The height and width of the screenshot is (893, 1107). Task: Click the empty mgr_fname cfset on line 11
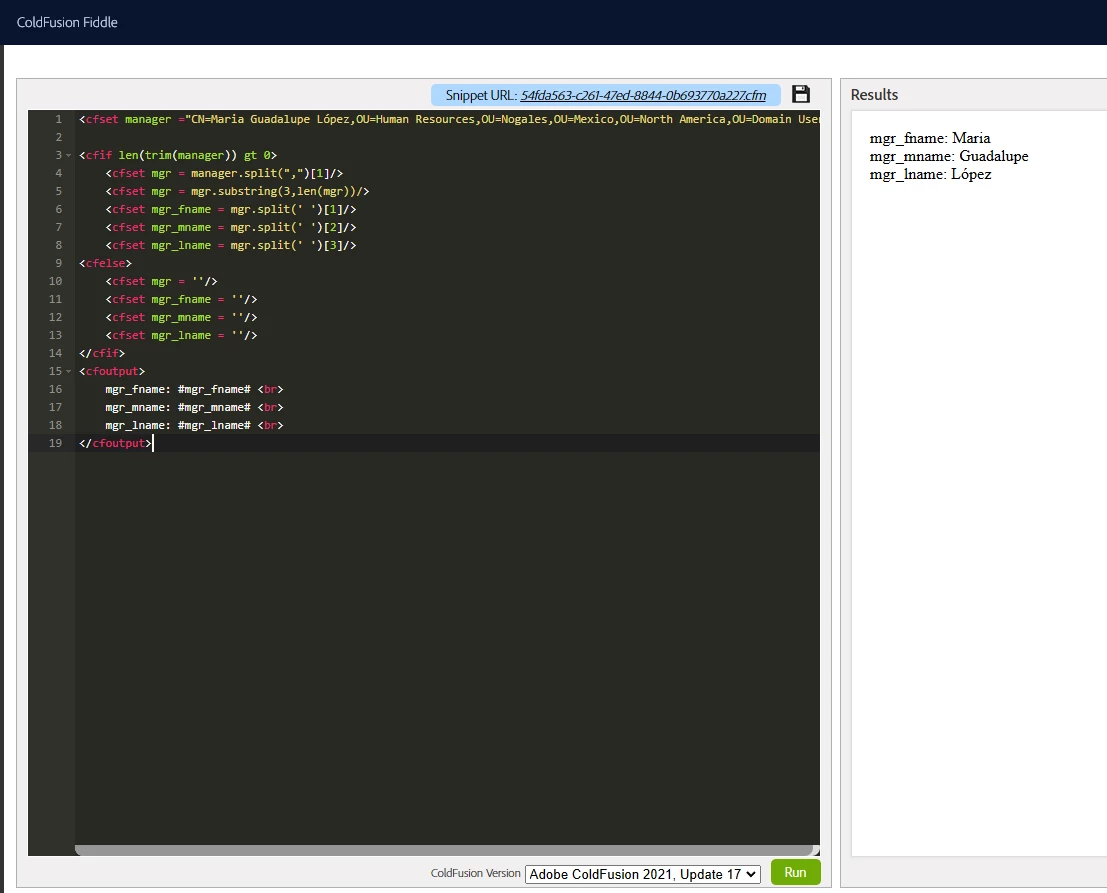(x=181, y=299)
